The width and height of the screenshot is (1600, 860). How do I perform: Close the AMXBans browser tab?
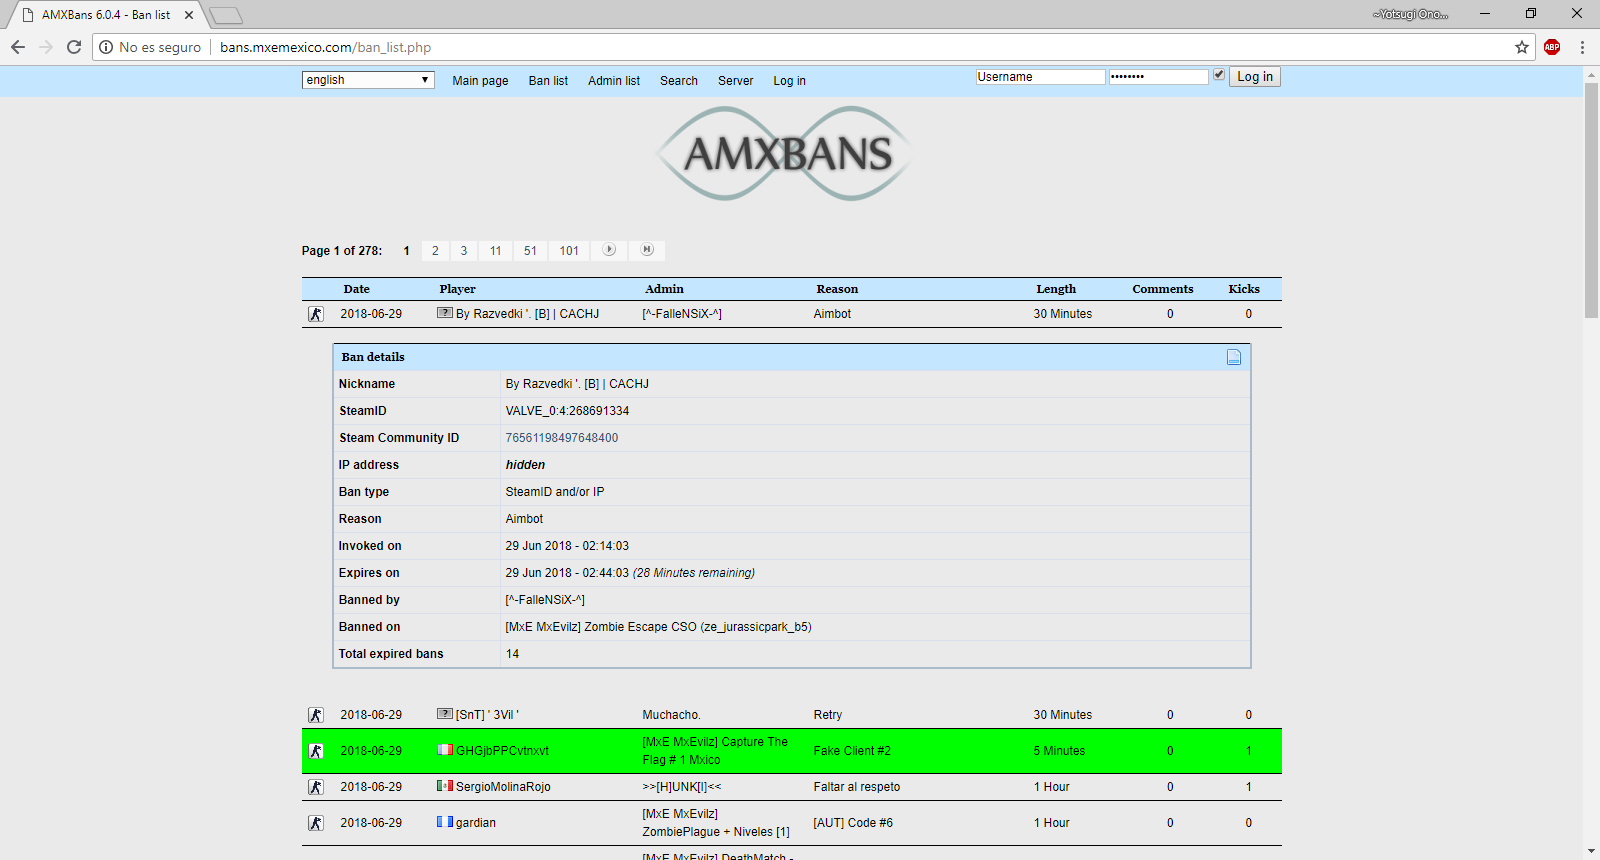[x=189, y=15]
